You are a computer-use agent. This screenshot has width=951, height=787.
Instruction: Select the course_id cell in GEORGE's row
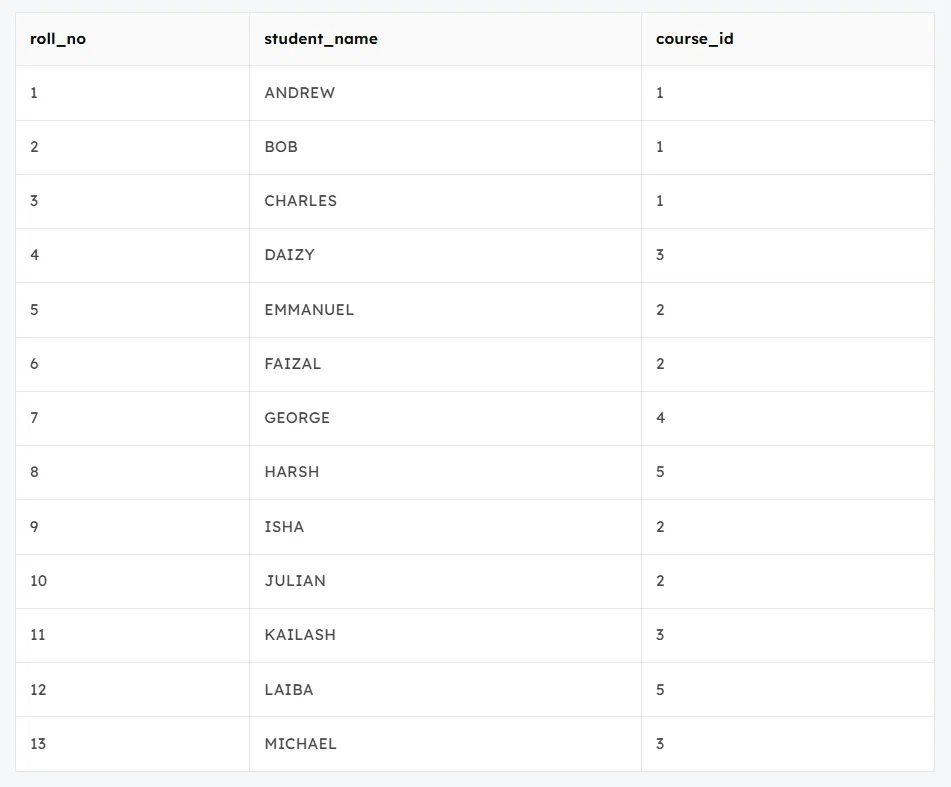(661, 418)
